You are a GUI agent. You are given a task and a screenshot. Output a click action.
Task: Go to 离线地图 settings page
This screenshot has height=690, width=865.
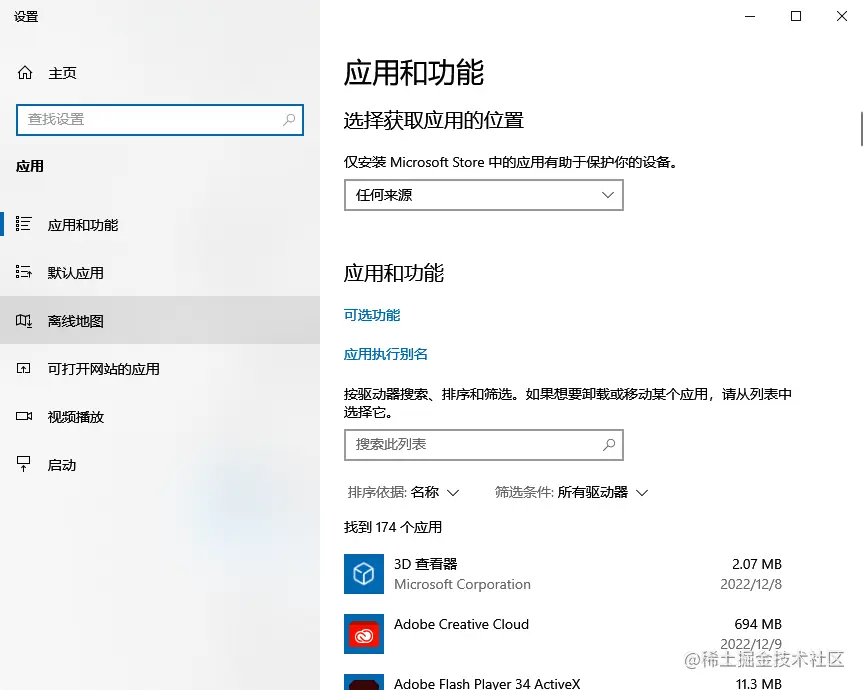pyautogui.click(x=160, y=320)
